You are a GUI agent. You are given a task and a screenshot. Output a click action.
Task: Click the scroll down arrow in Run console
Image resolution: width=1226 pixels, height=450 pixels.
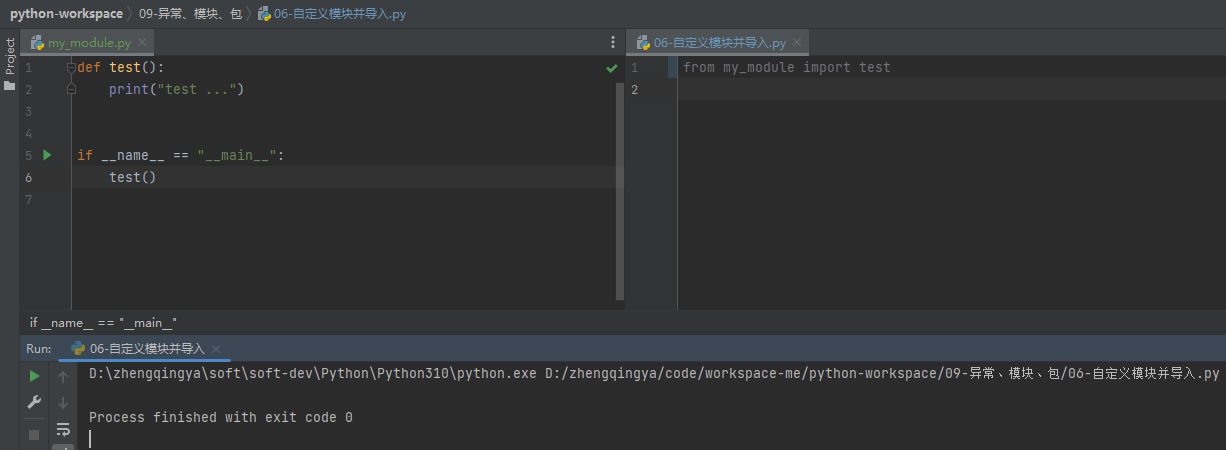coord(63,402)
